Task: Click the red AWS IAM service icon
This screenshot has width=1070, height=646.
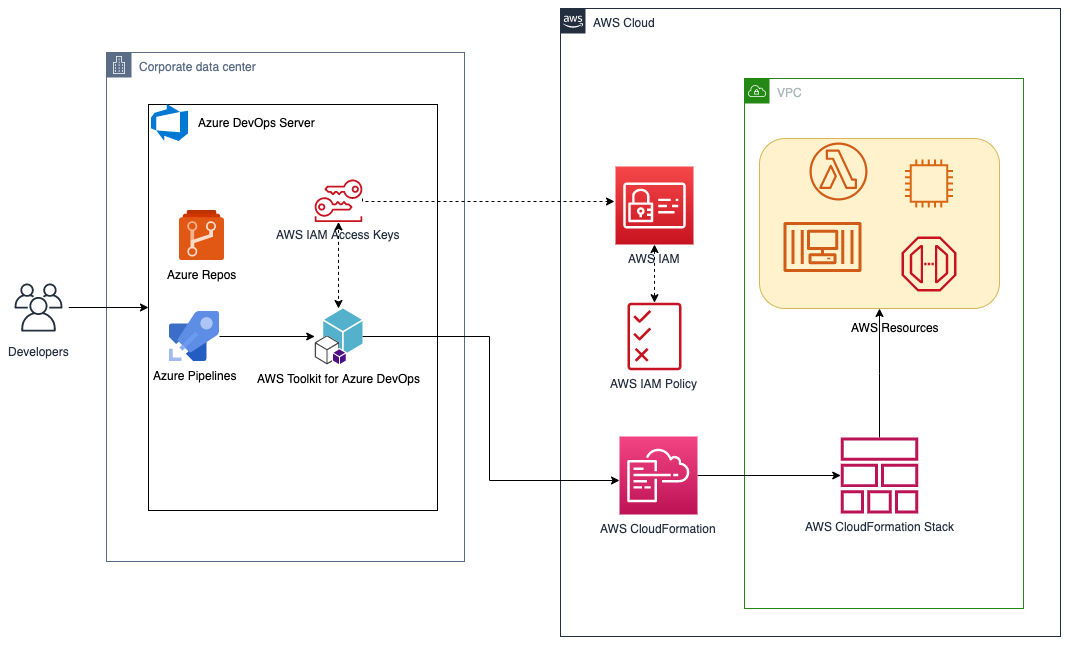Action: [x=654, y=205]
